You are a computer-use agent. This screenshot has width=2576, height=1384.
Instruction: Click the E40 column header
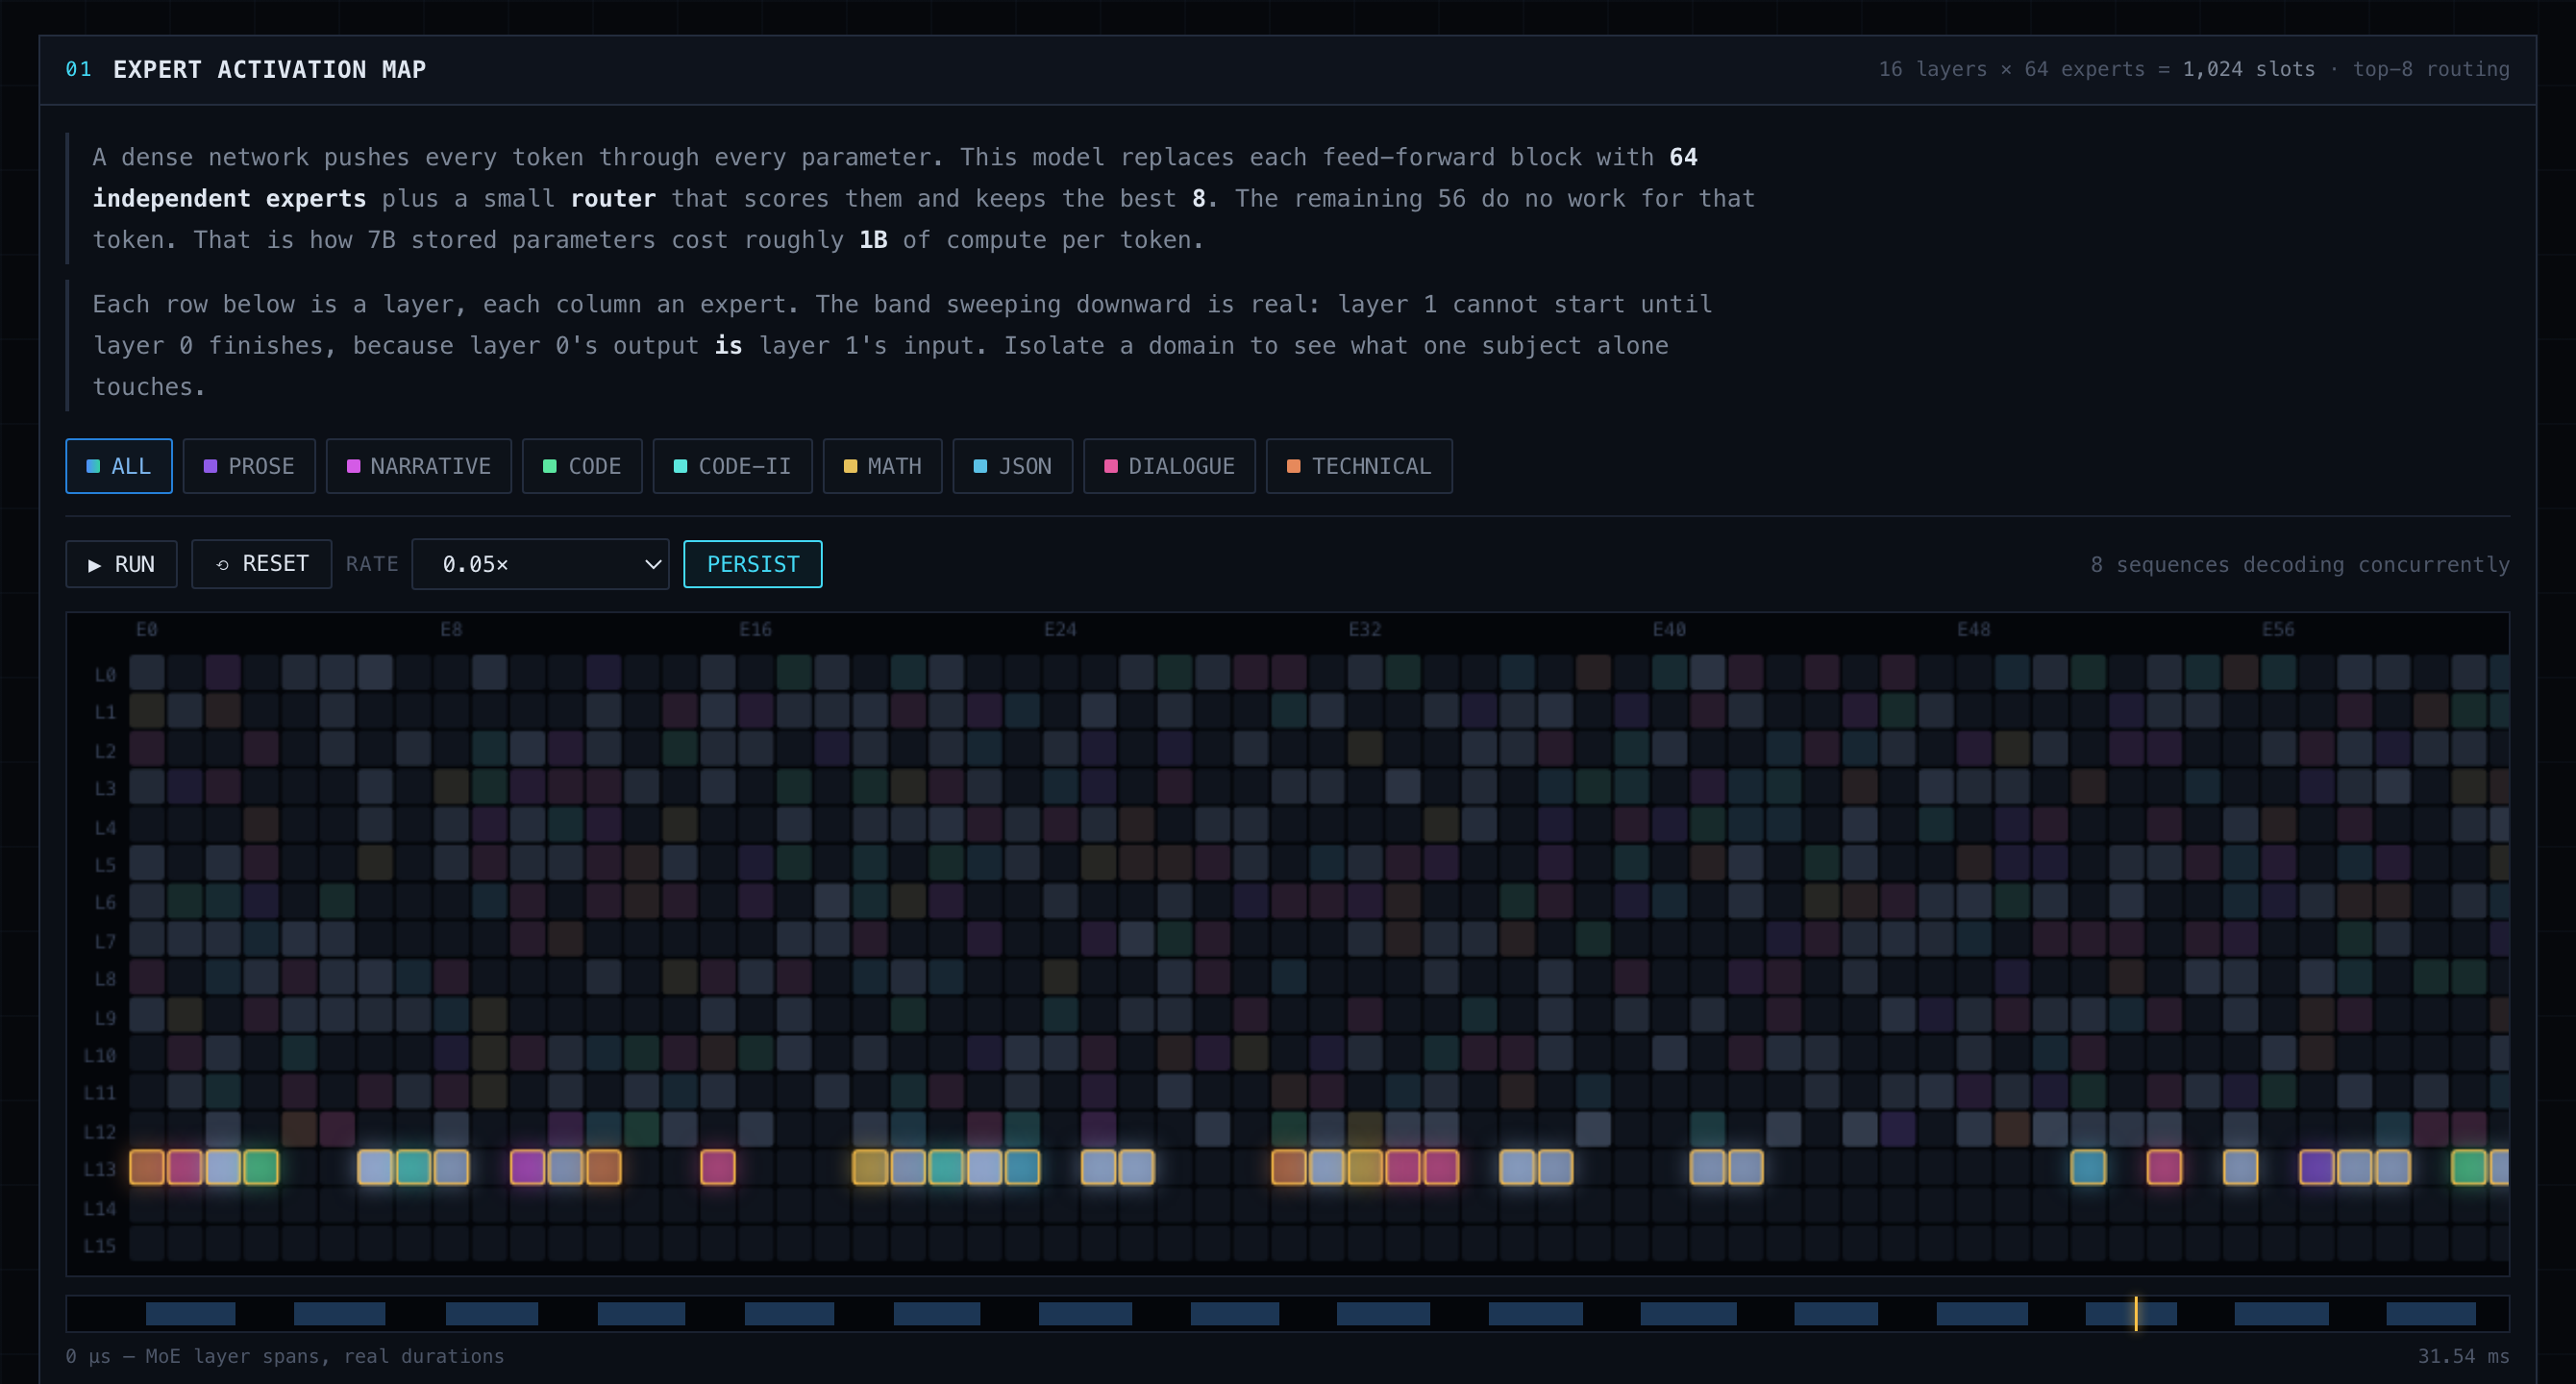pyautogui.click(x=1669, y=629)
